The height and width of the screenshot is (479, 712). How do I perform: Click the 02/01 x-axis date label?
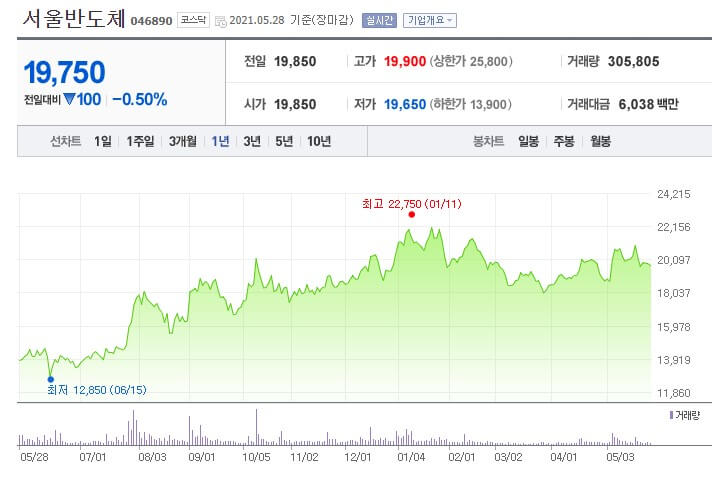point(462,457)
